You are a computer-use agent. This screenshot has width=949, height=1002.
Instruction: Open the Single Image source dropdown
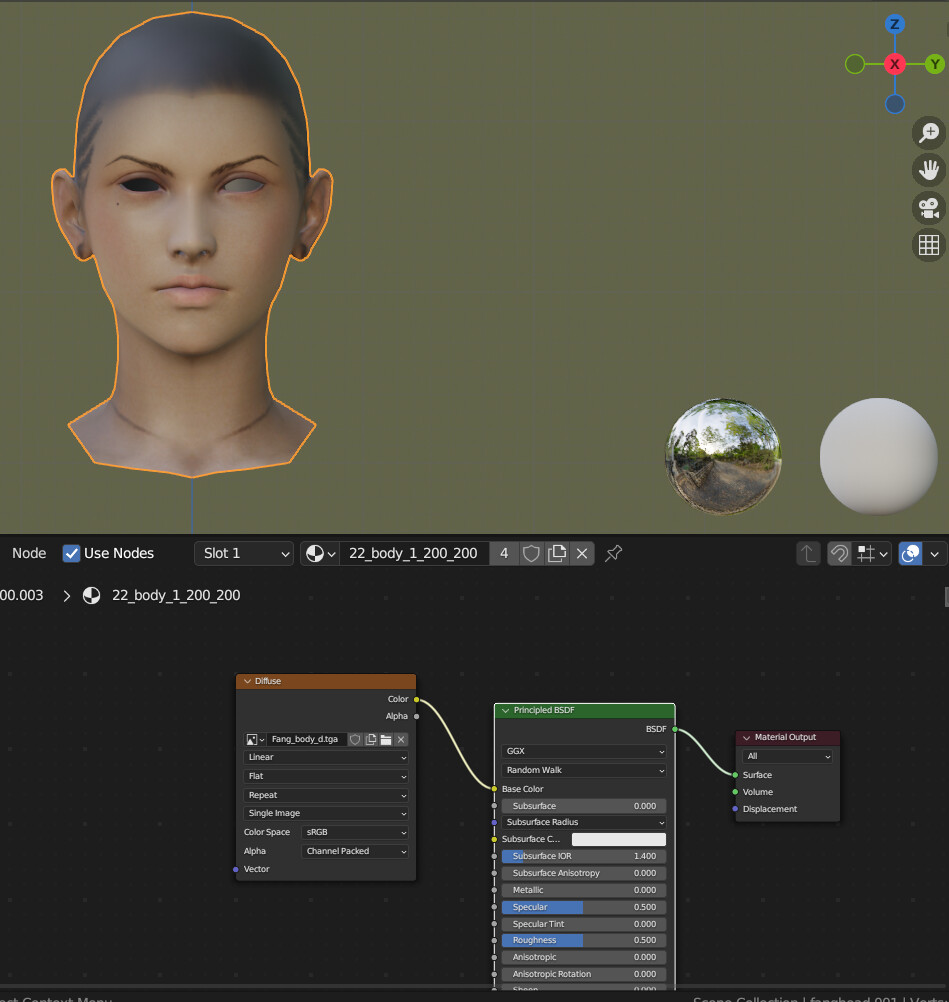coord(326,813)
